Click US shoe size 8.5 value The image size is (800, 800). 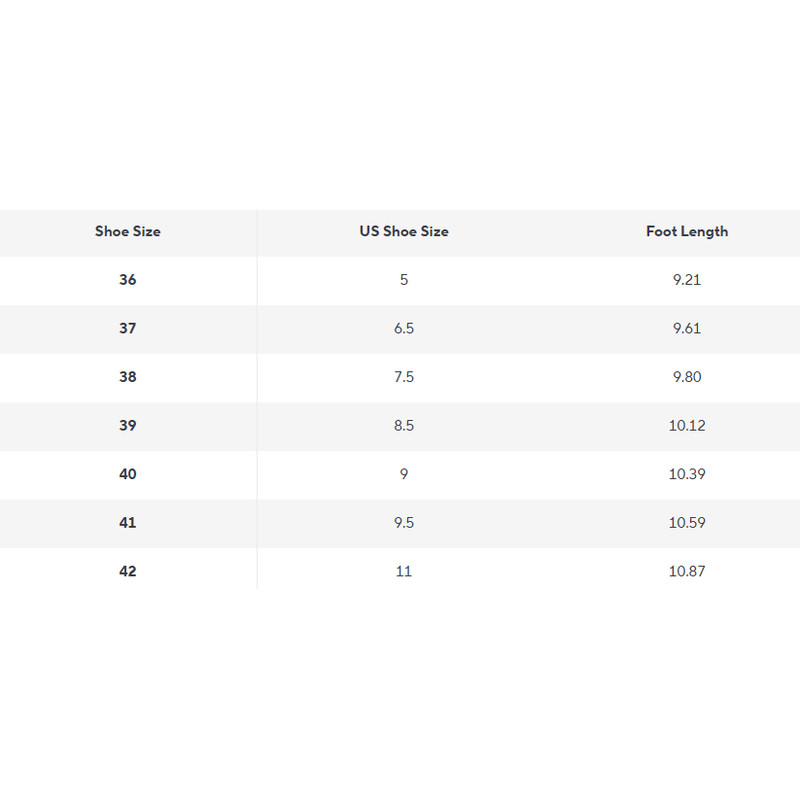tap(404, 425)
